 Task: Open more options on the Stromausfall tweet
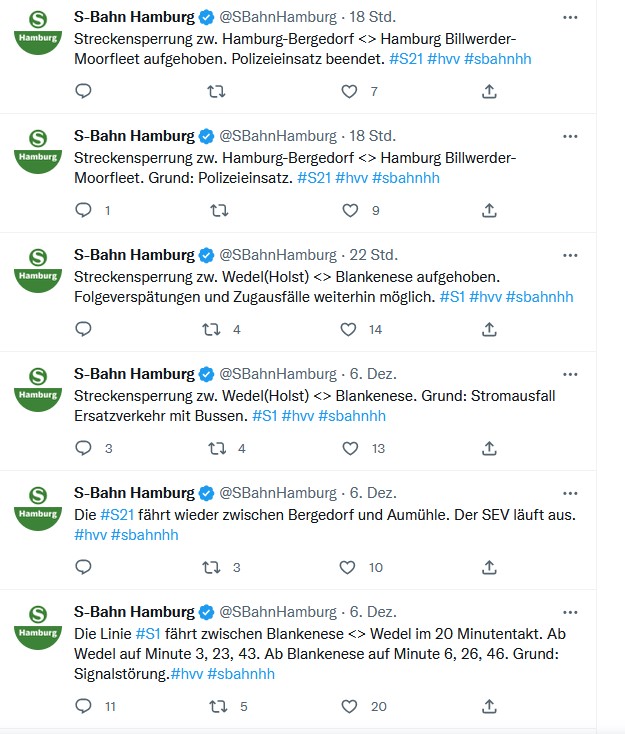[x=570, y=374]
